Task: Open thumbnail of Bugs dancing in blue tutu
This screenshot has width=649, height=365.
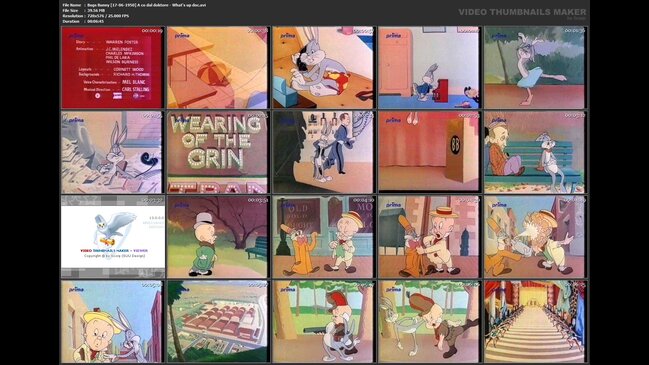Action: (x=535, y=67)
